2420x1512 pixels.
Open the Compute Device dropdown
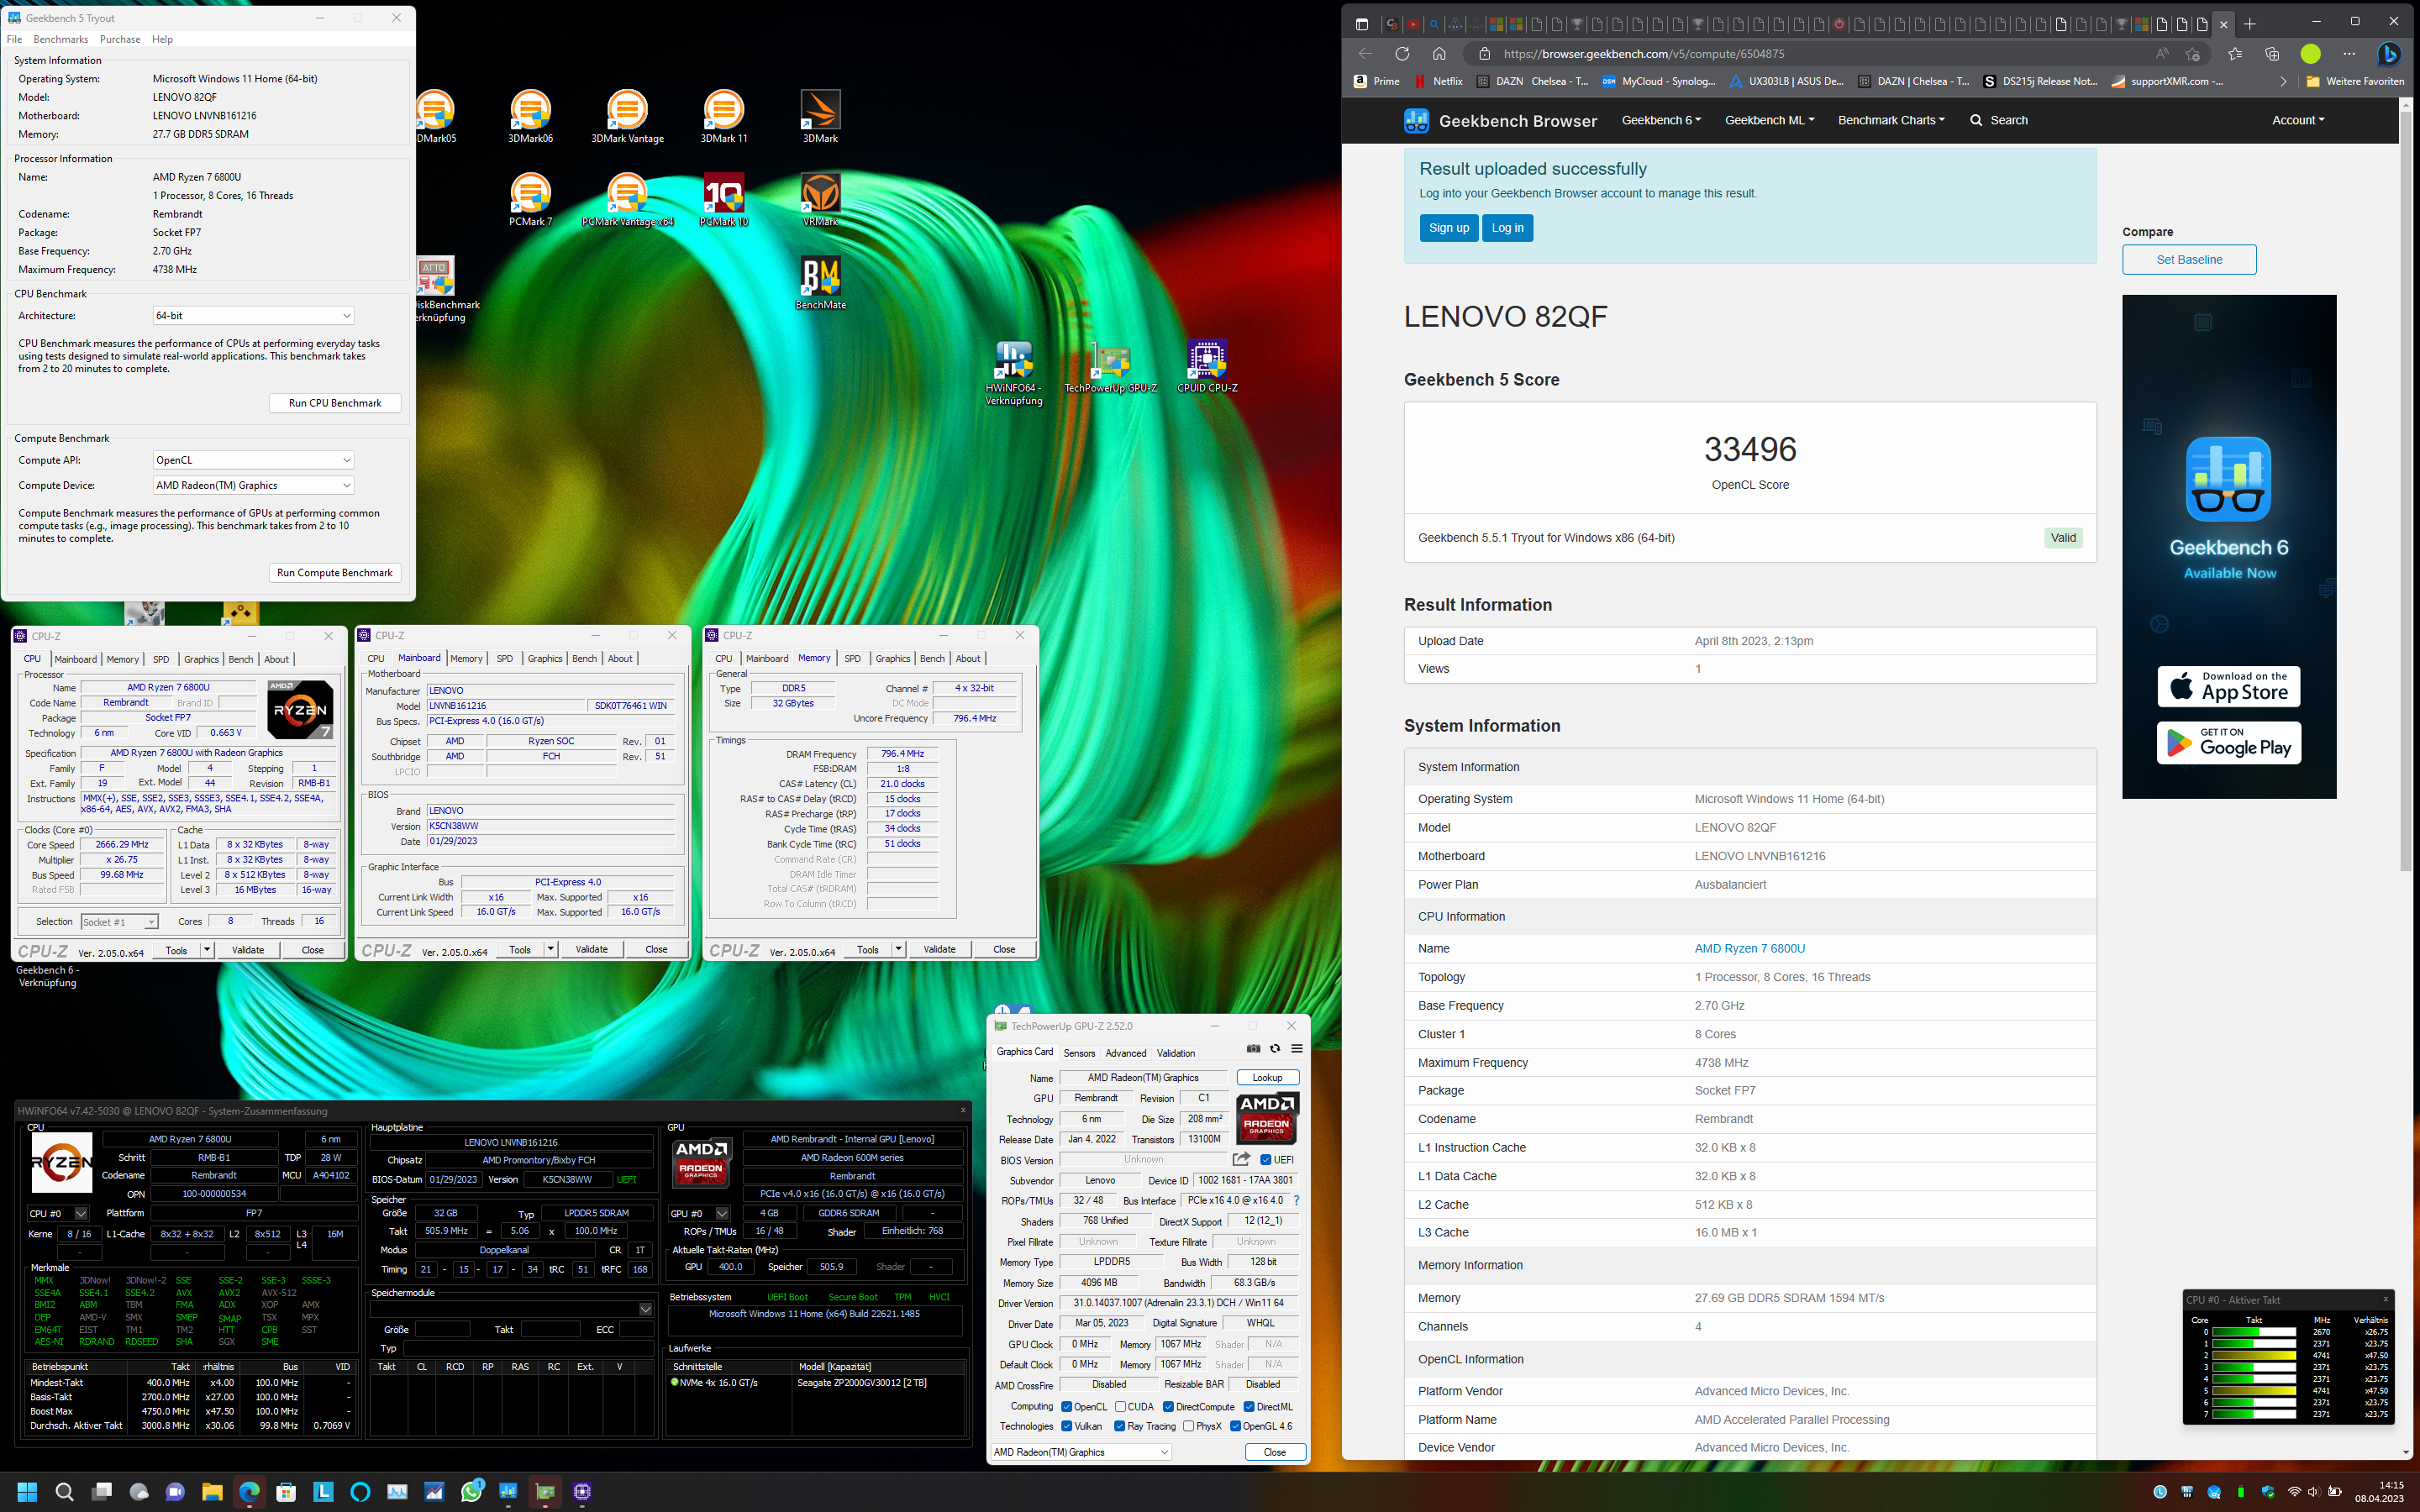click(254, 485)
